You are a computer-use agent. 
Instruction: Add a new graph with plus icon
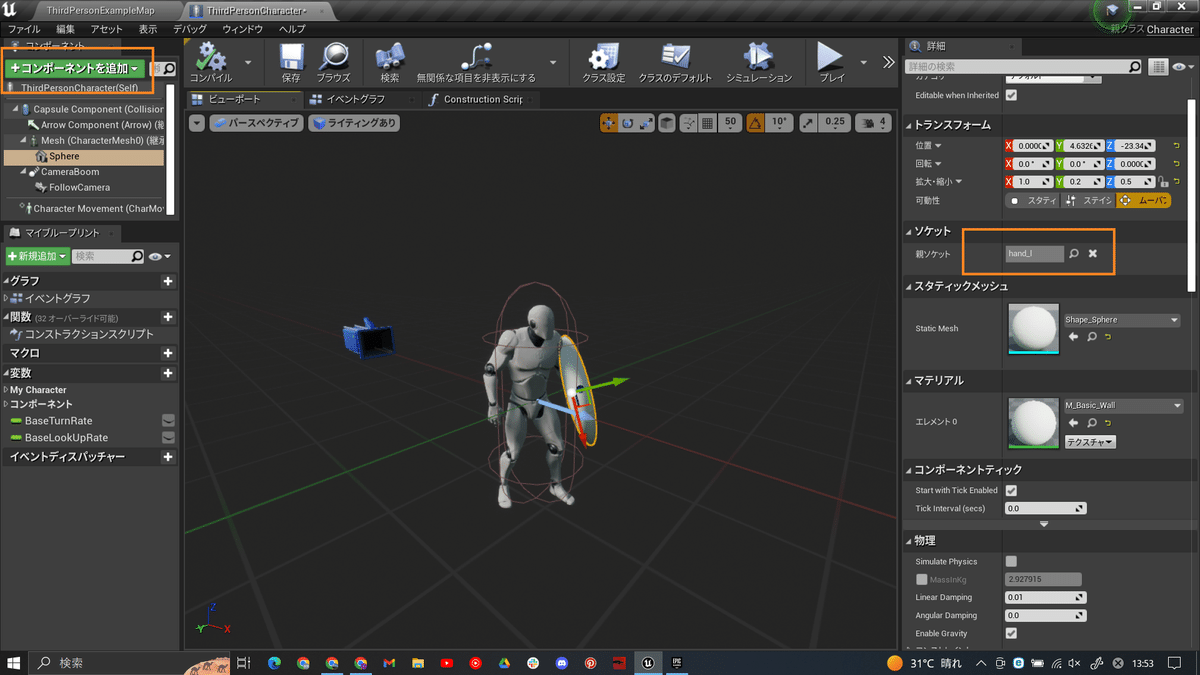tap(168, 282)
